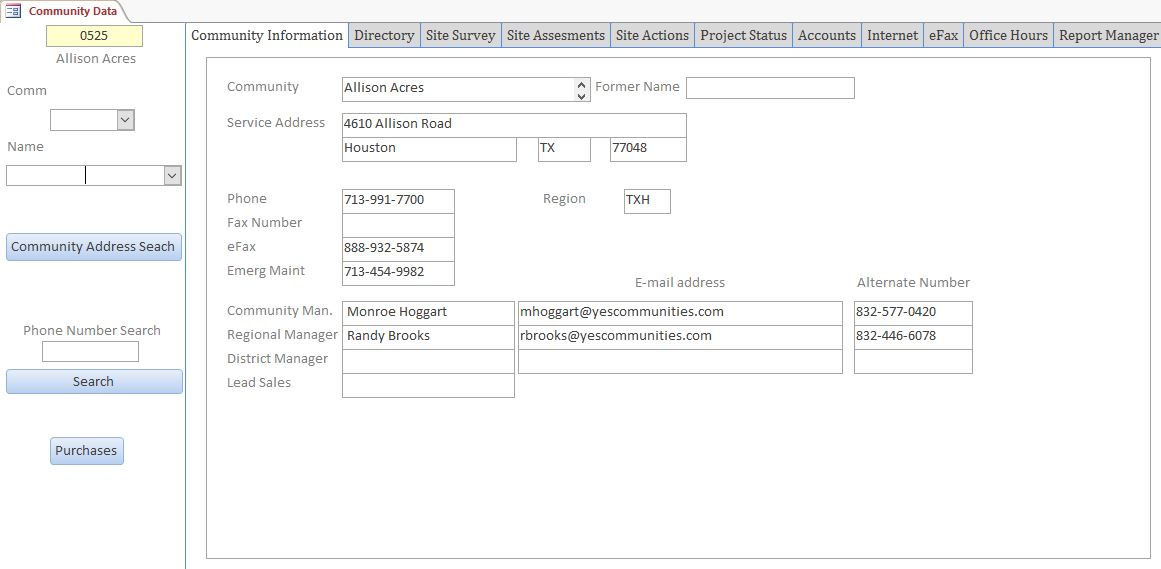Viewport: 1161px width, 569px height.
Task: Open the Report Manager tab
Action: tap(1108, 35)
